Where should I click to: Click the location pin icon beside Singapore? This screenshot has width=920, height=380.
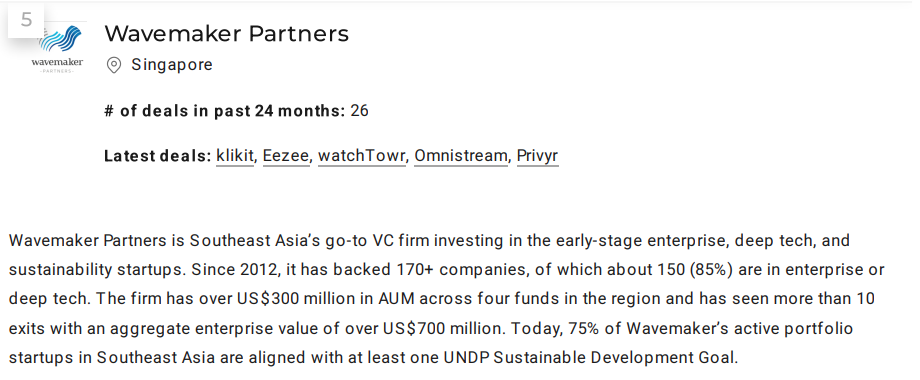coord(113,65)
